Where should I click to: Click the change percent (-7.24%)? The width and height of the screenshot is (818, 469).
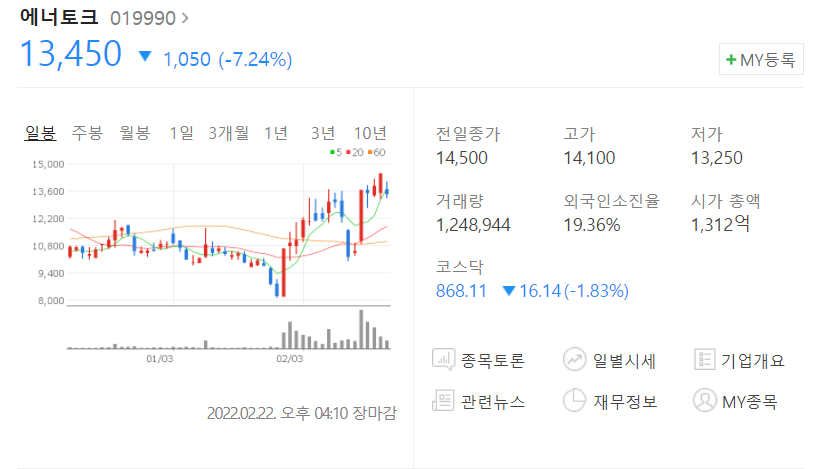pyautogui.click(x=255, y=59)
